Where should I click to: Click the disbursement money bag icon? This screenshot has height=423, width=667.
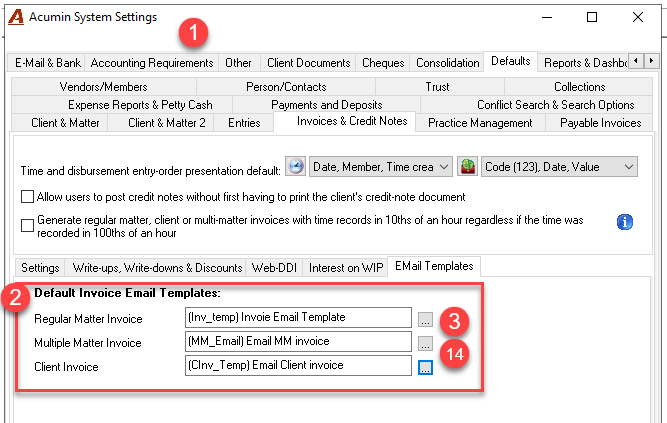[x=467, y=166]
